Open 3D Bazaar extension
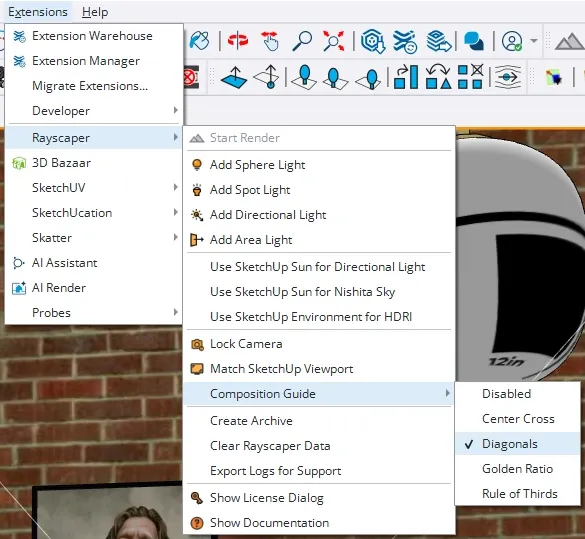The width and height of the screenshot is (585, 539). pyautogui.click(x=94, y=163)
